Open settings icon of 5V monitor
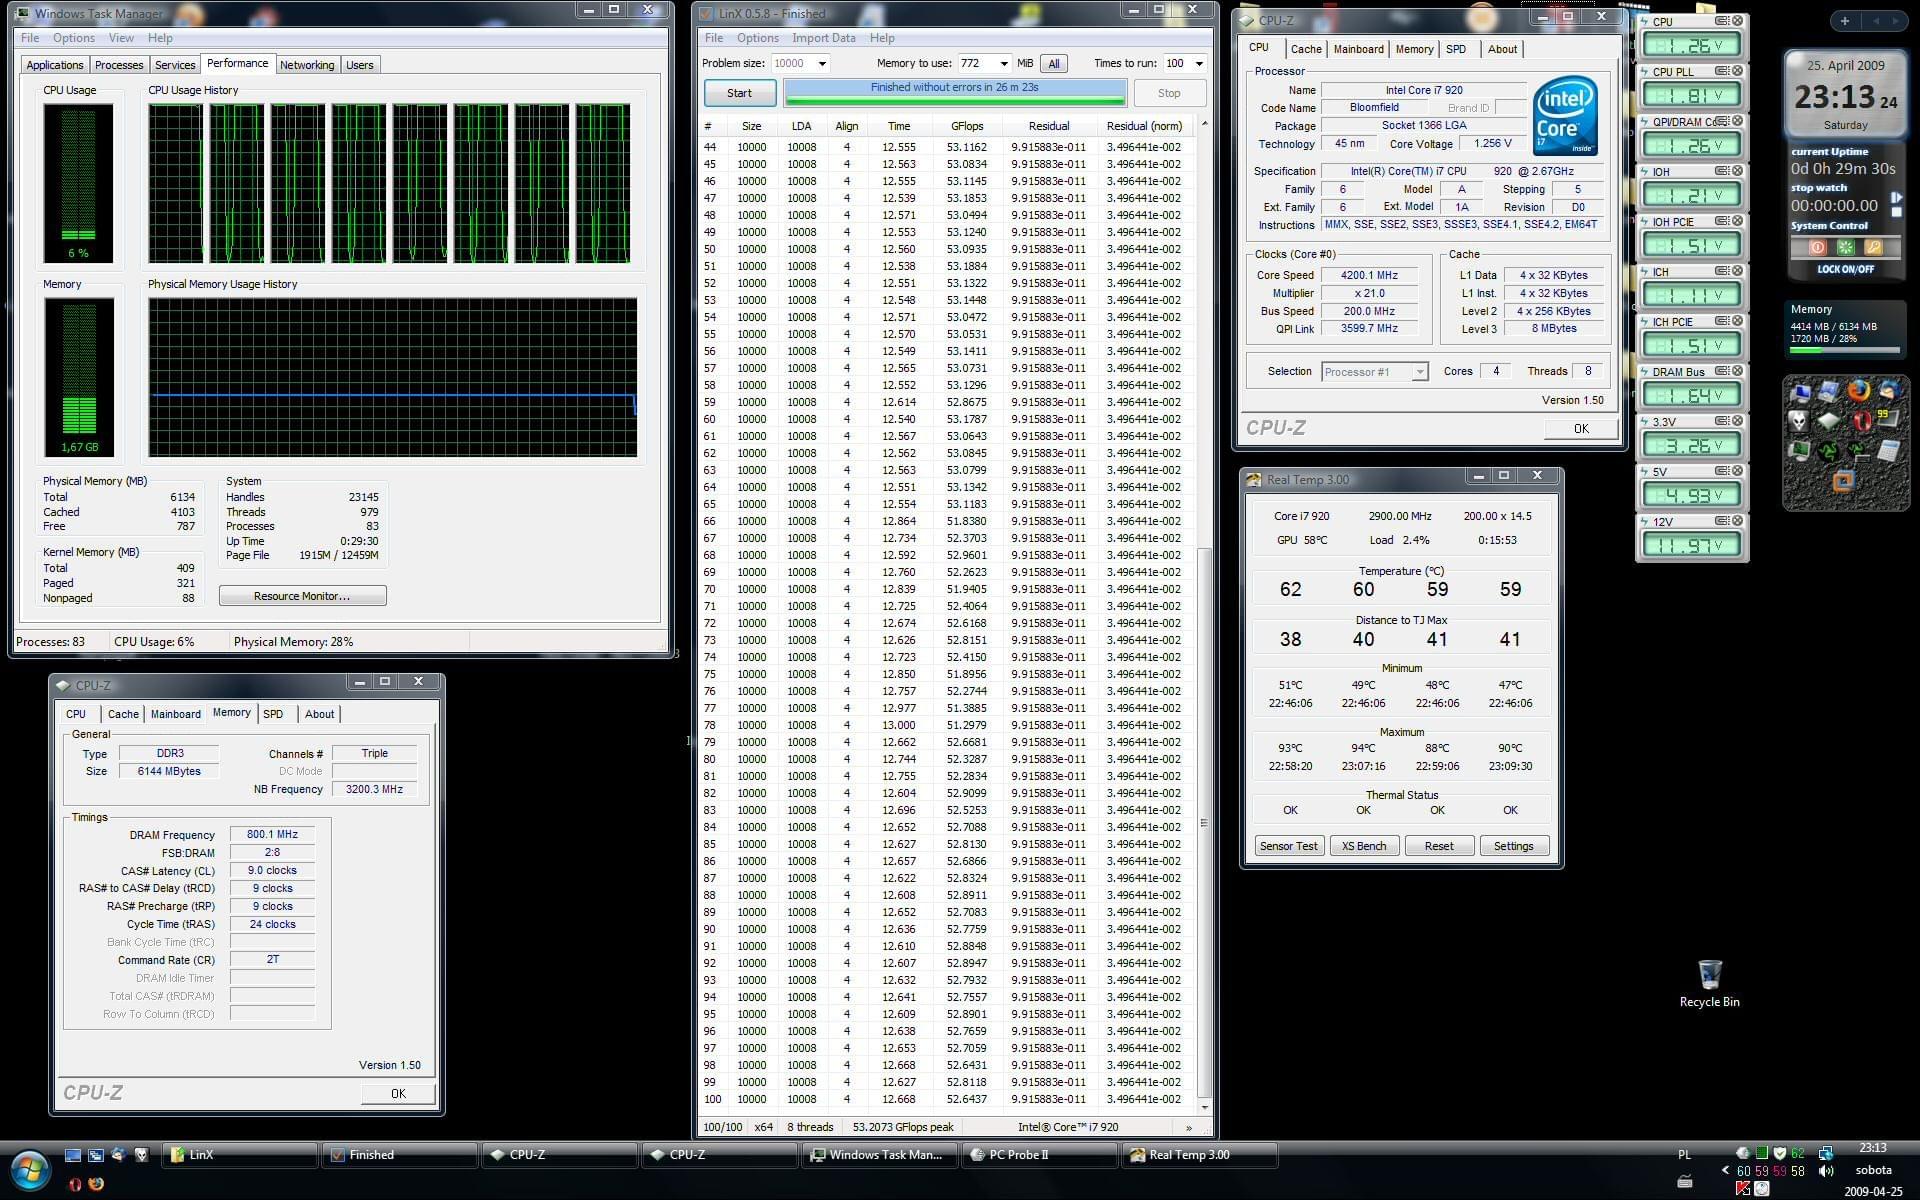 1722,471
